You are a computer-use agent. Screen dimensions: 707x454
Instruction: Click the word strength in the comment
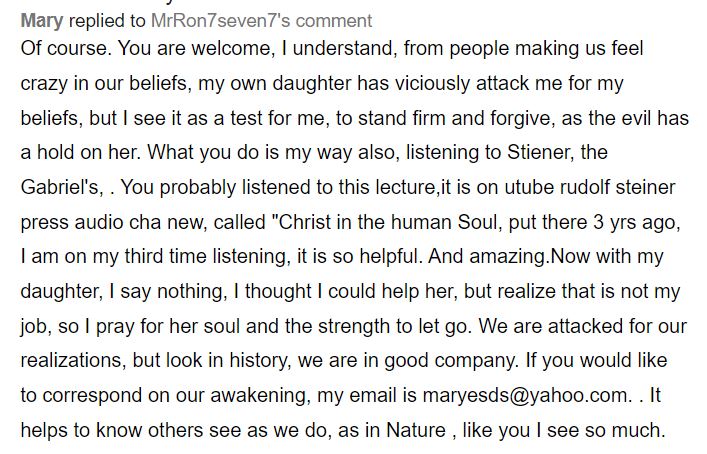(354, 326)
